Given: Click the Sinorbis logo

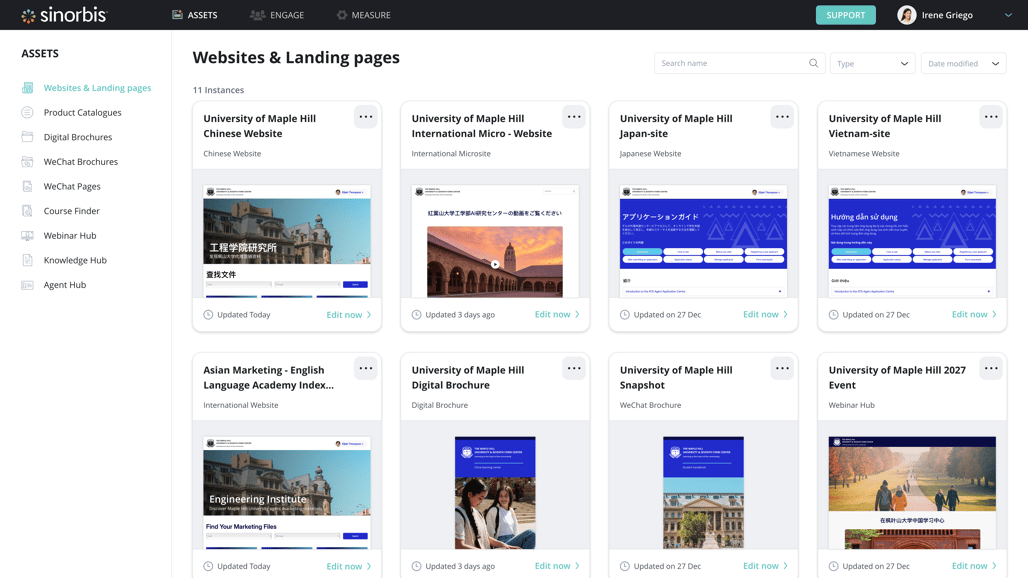Looking at the screenshot, I should tap(64, 15).
